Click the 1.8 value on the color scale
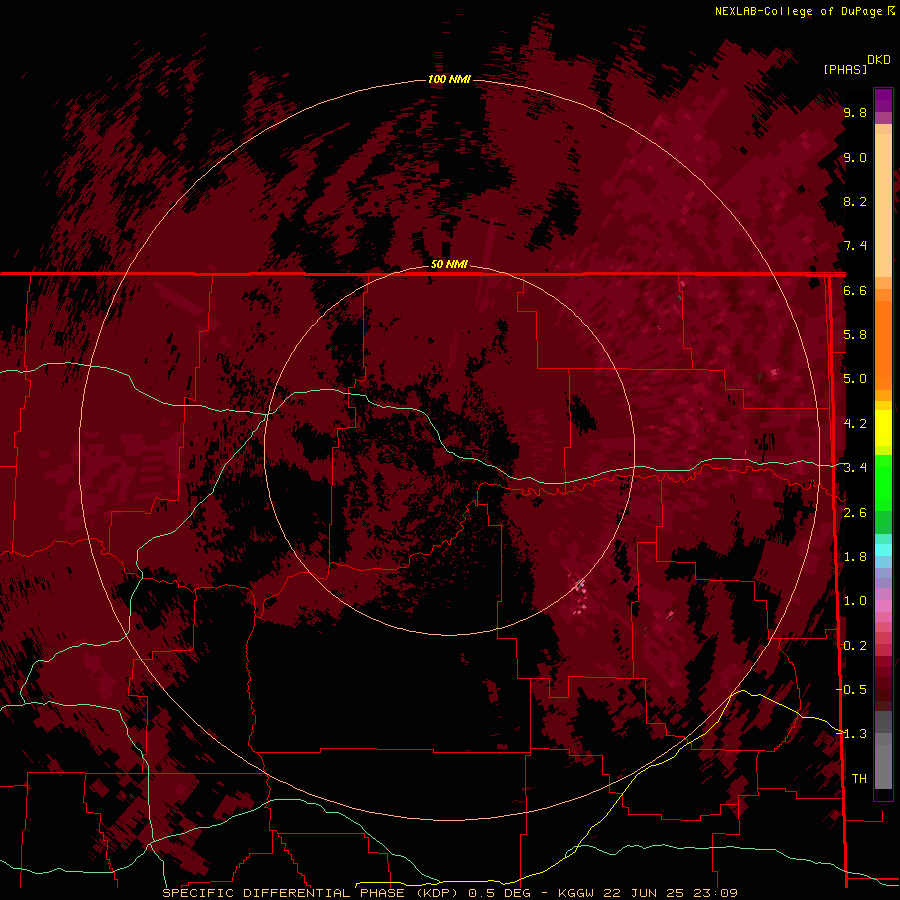 [x=855, y=557]
